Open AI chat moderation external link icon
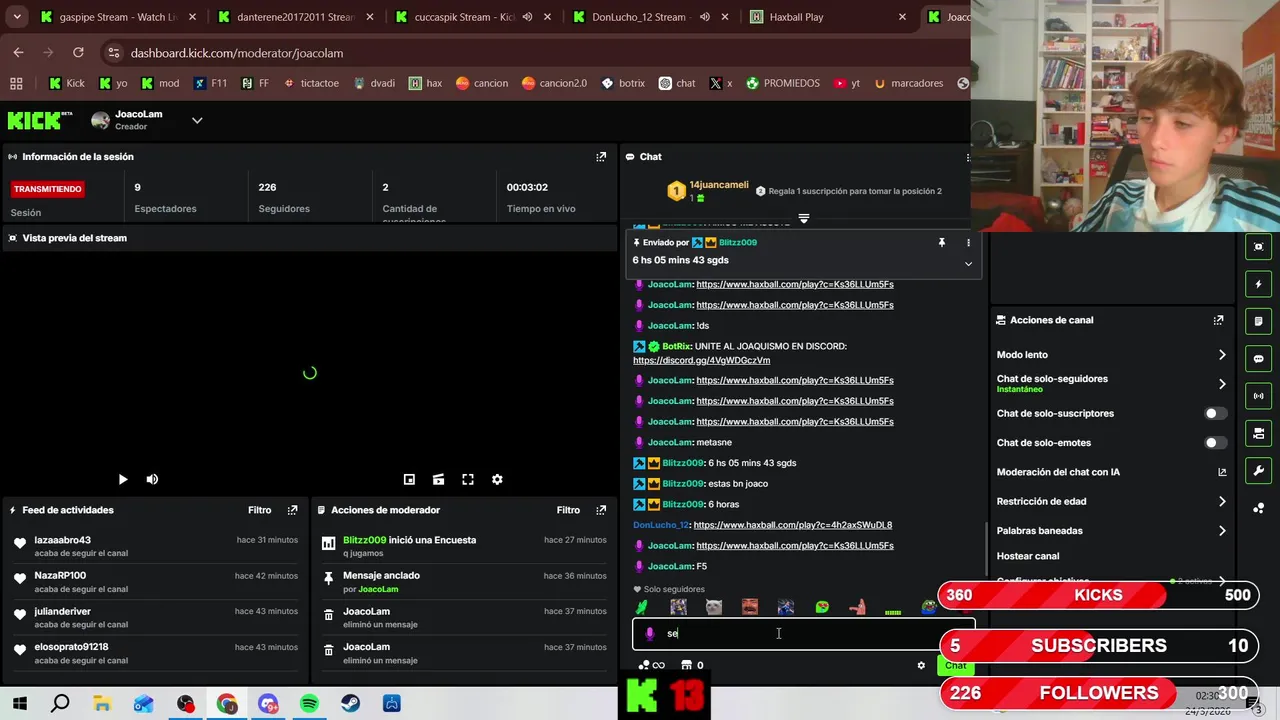Viewport: 1280px width, 720px height. (x=1222, y=472)
